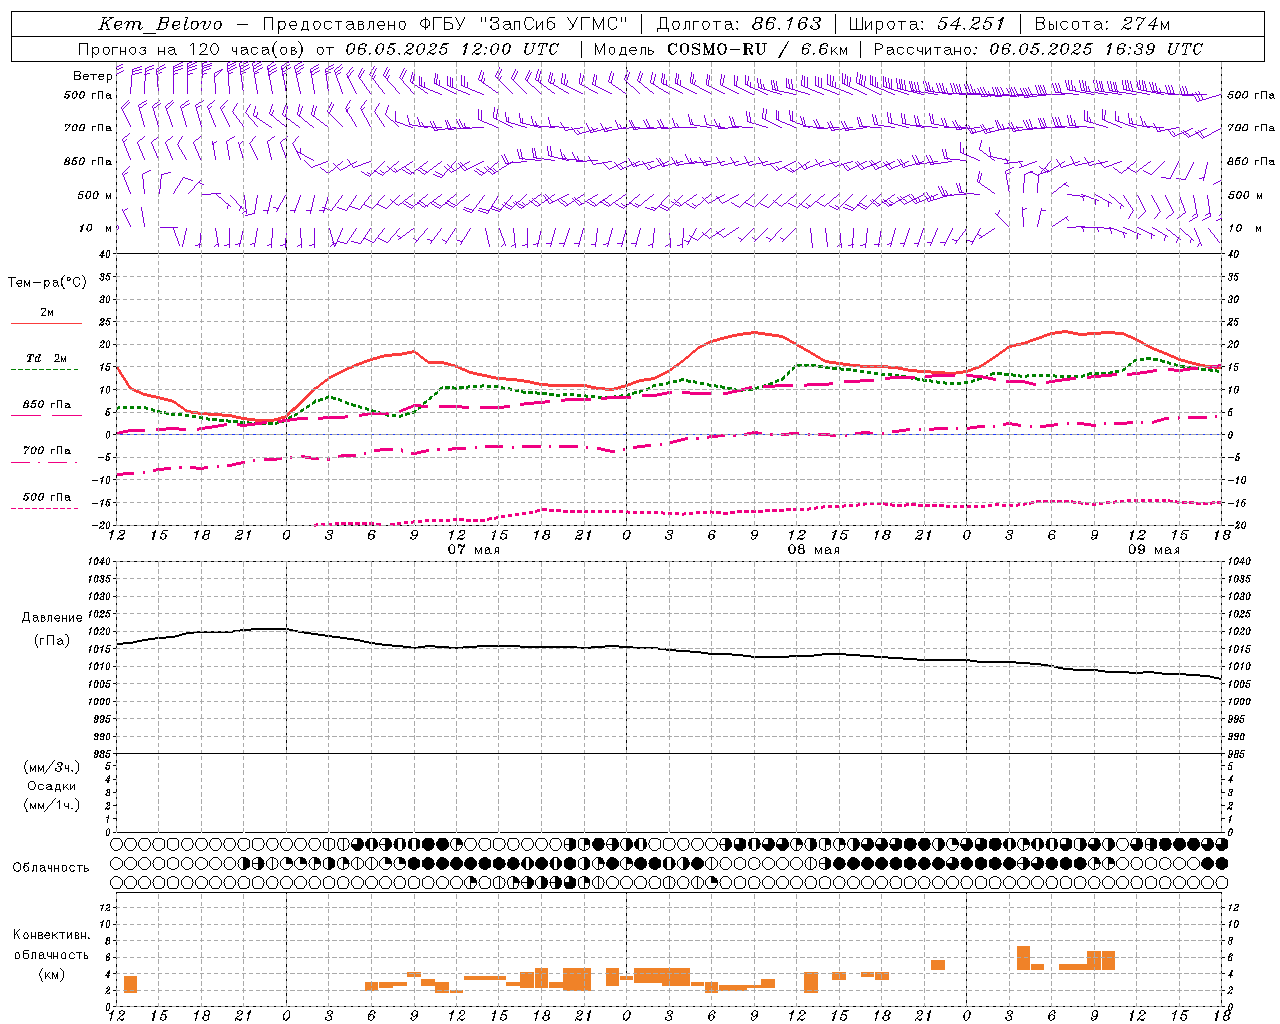
Task: Click the Тем-ра(°C) axis title
Action: [x=47, y=283]
